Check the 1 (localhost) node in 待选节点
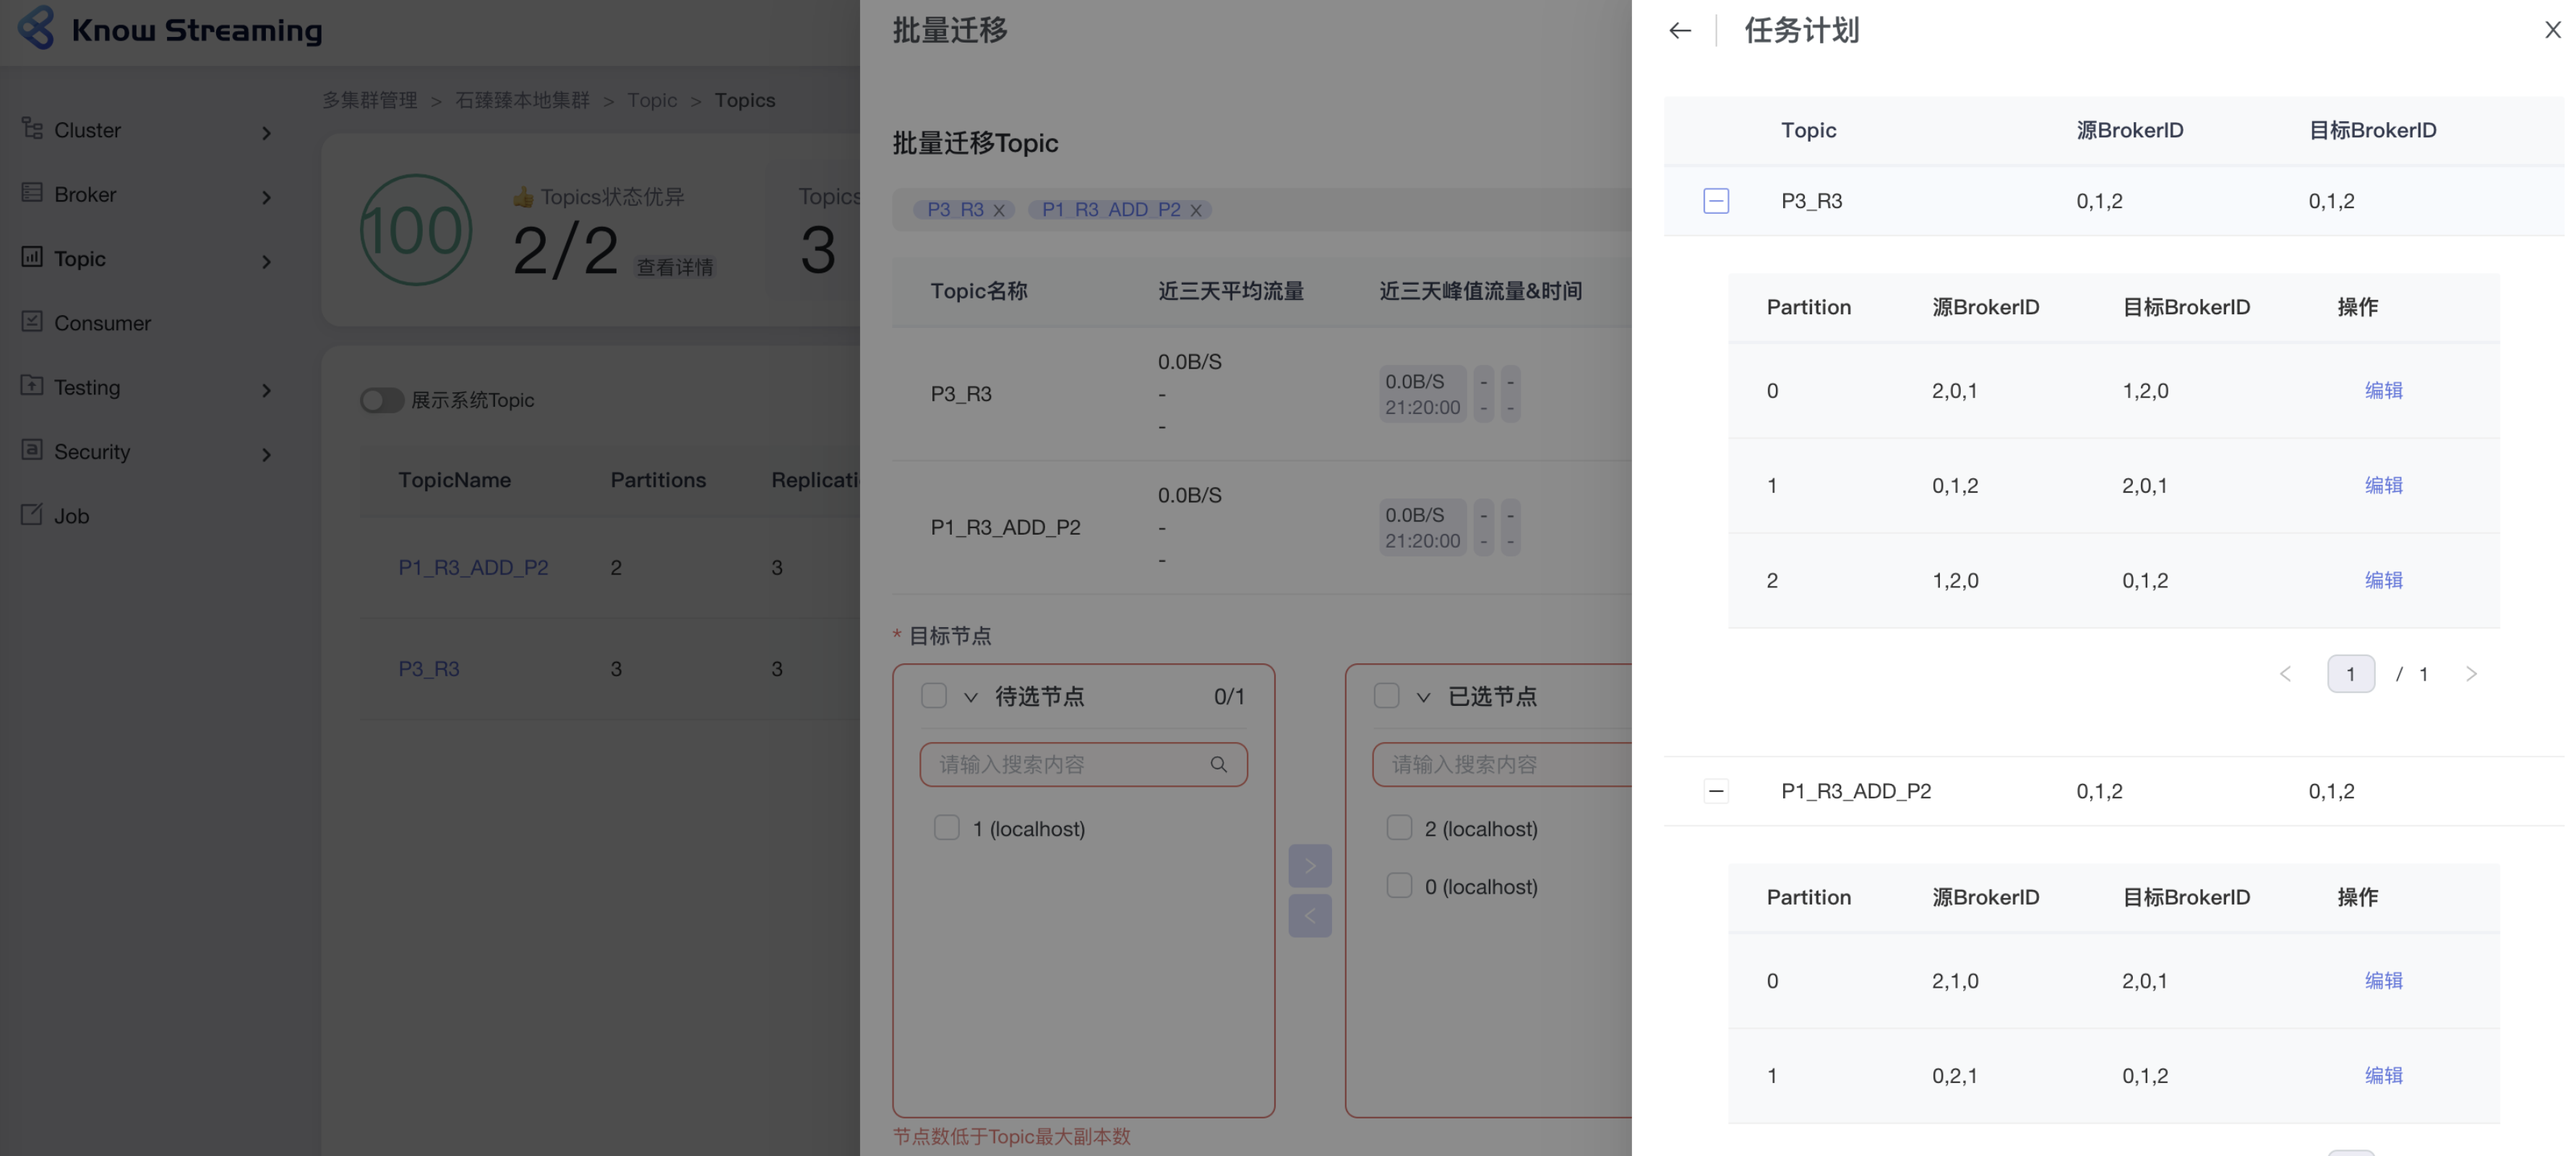This screenshot has width=2576, height=1156. (x=946, y=827)
